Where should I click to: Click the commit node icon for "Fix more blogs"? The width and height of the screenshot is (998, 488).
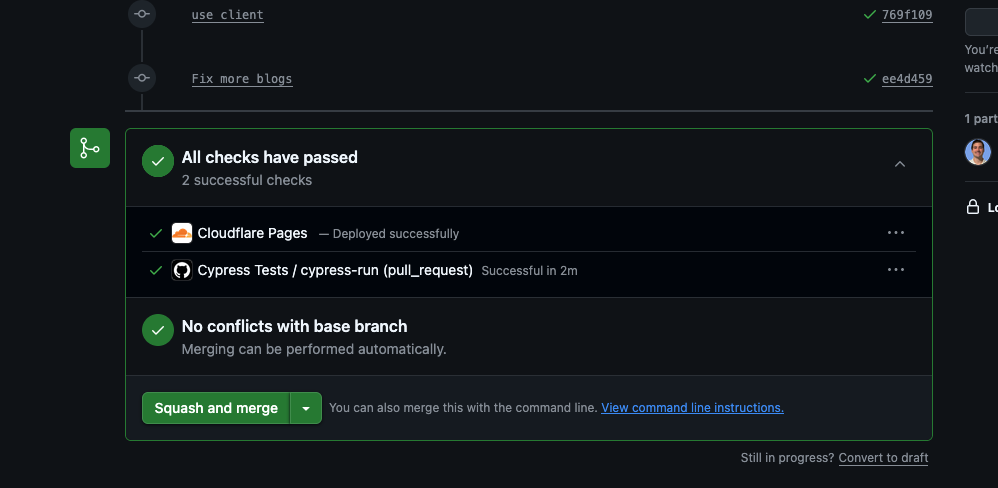pos(142,78)
